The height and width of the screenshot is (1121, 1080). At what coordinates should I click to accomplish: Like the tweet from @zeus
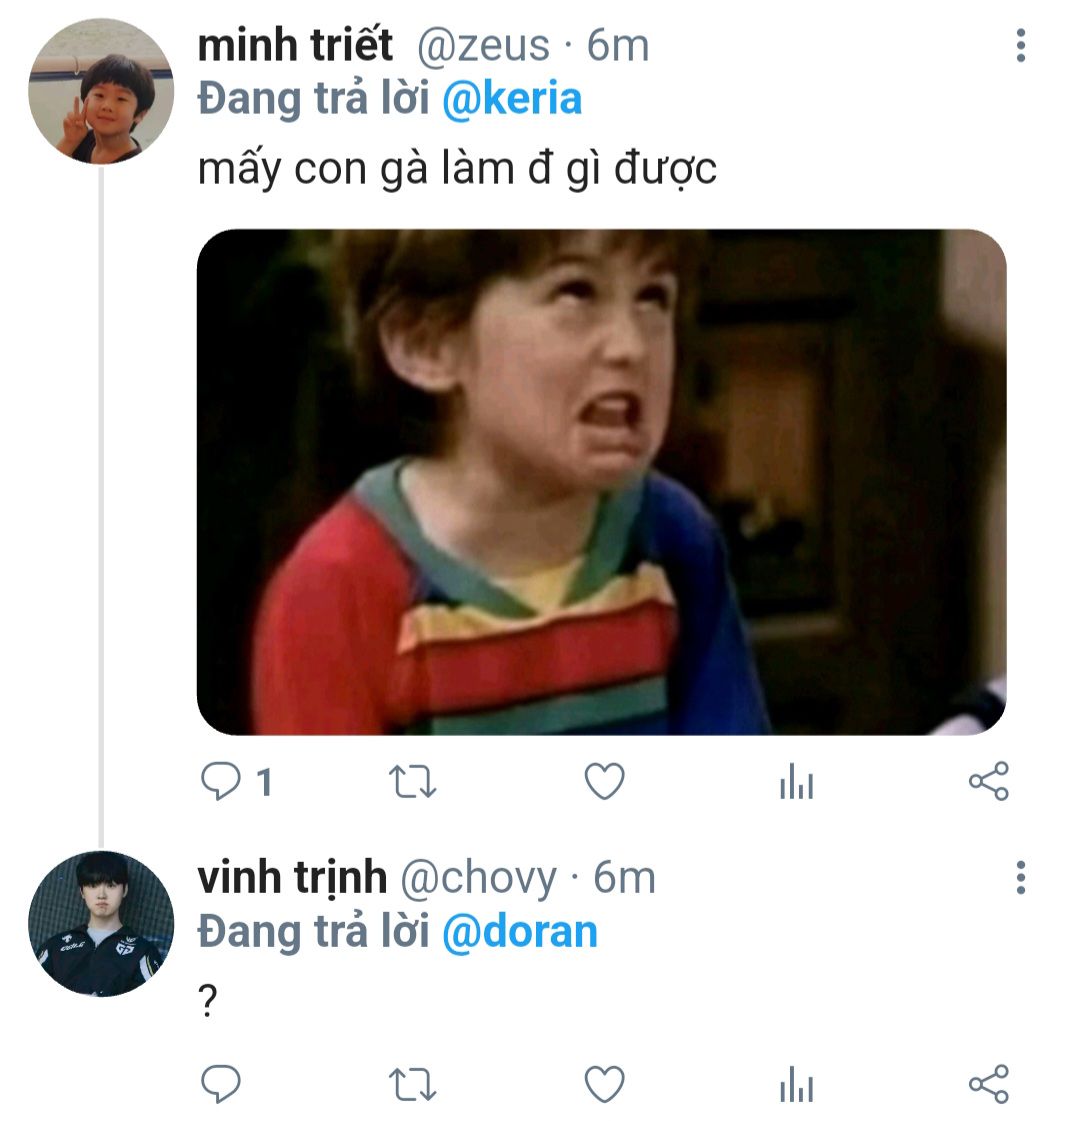click(604, 782)
